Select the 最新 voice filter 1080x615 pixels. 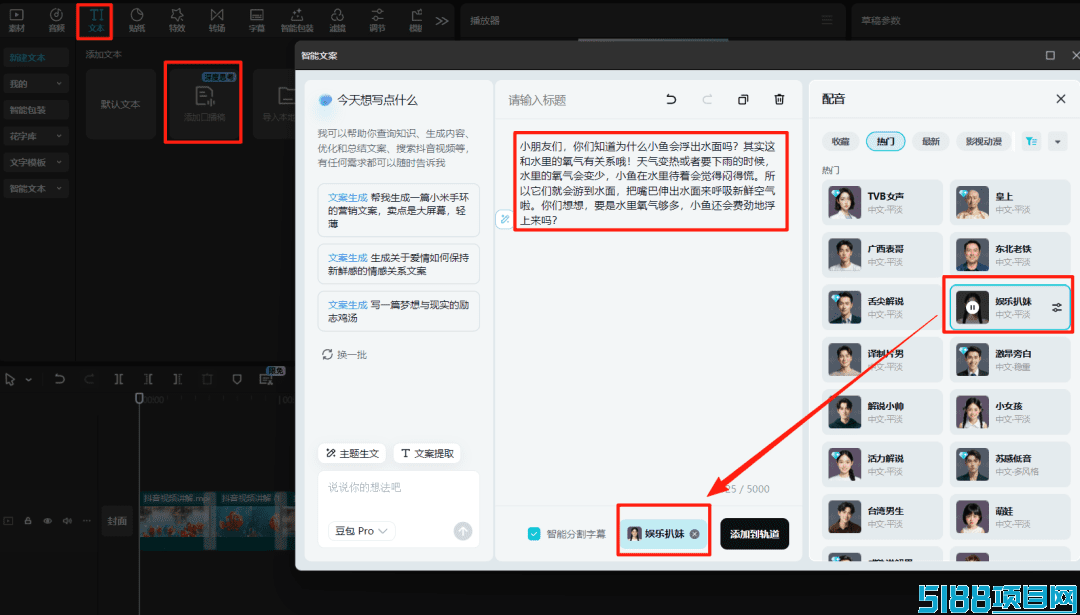pyautogui.click(x=931, y=141)
